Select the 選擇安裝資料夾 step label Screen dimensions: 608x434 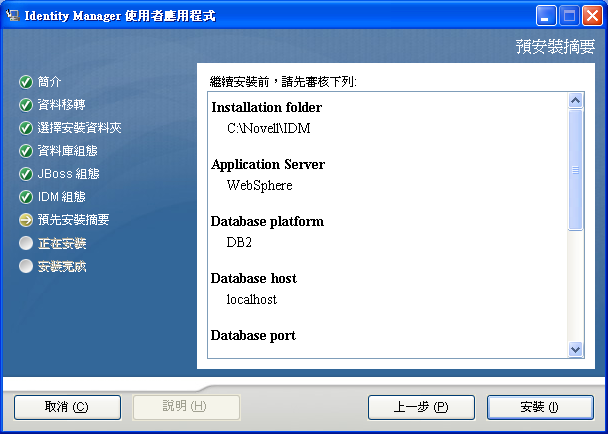coord(79,128)
